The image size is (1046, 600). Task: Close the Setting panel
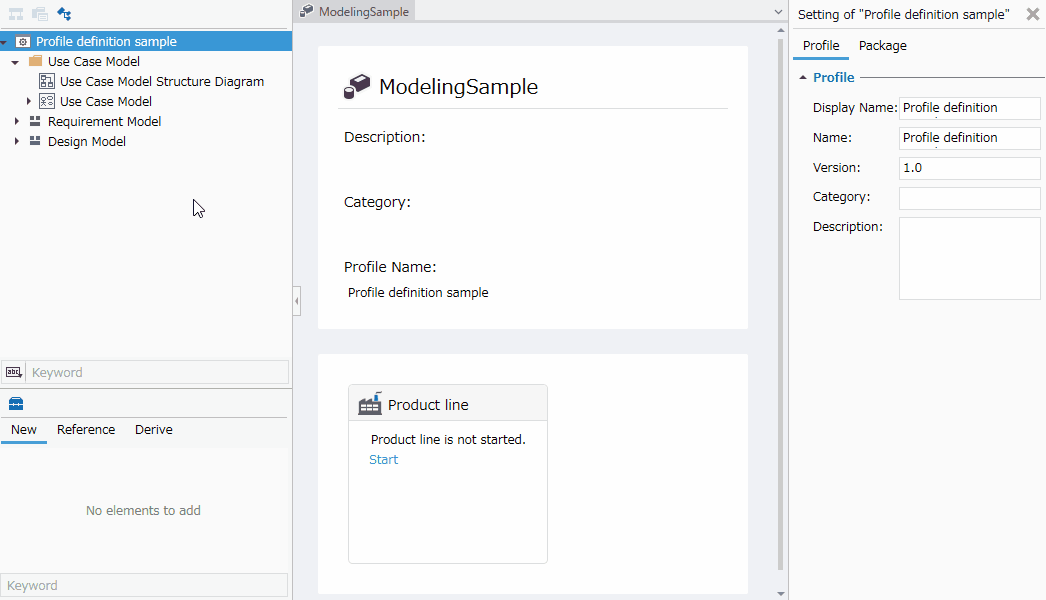1032,14
